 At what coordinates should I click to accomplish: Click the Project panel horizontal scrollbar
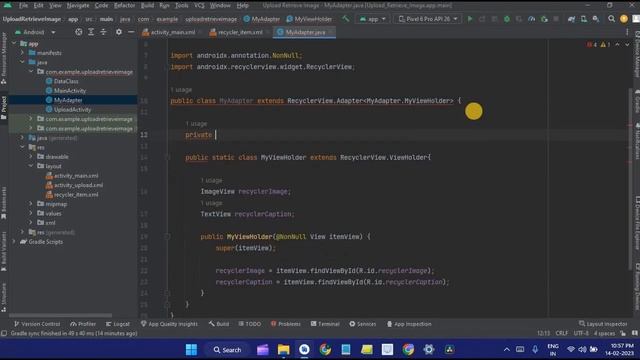click(x=60, y=315)
